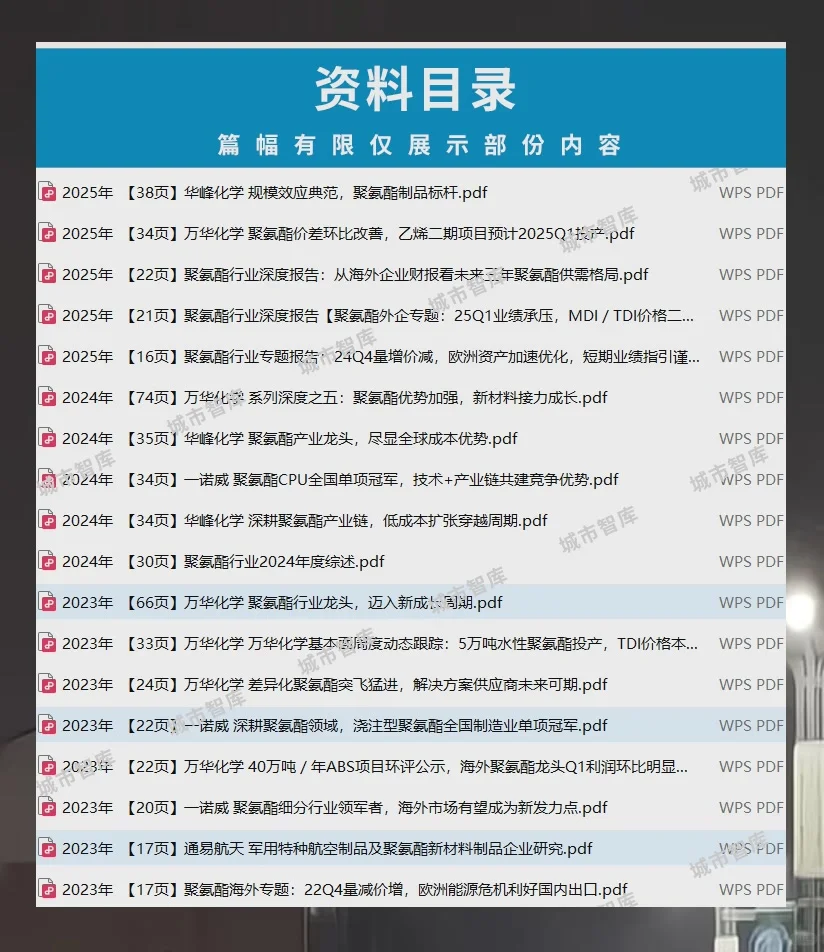Select the PDF icon next to 通易航天 军用特种航空制品 report

click(x=47, y=848)
